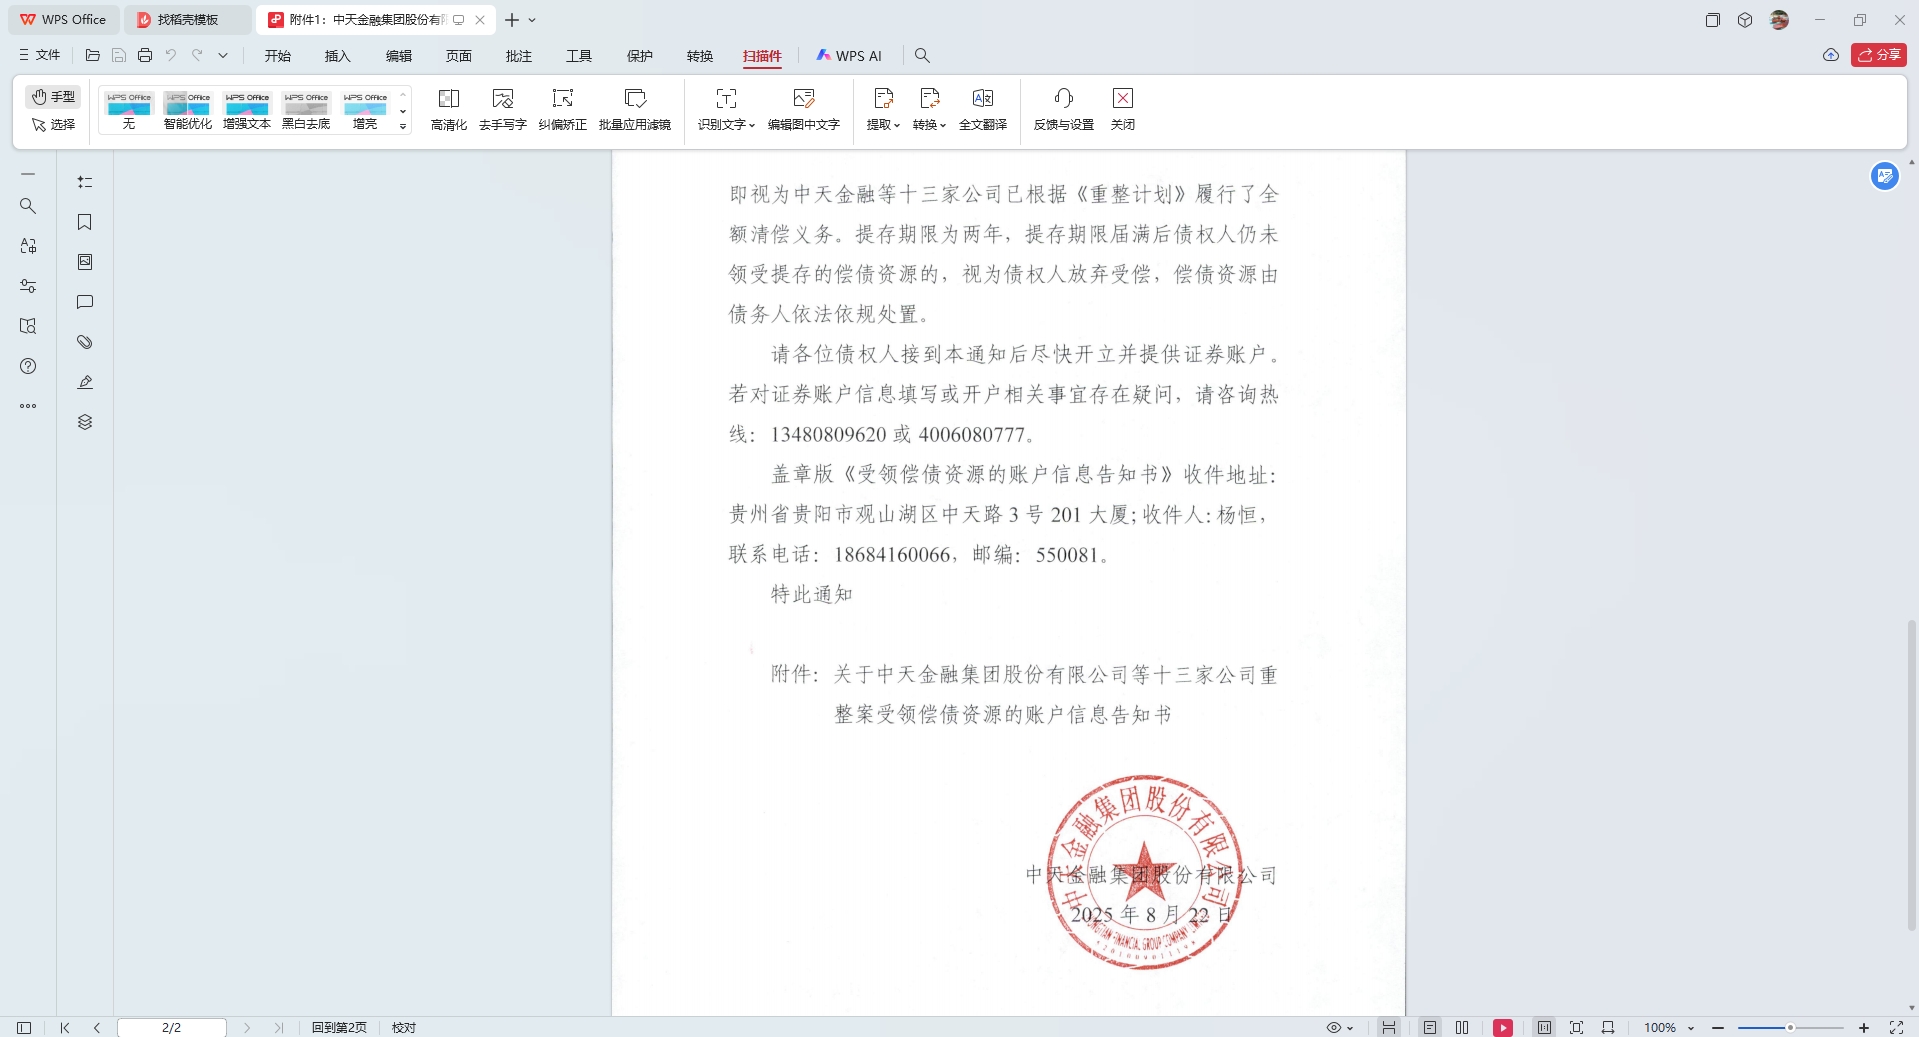
Task: Go to the first page button
Action: coord(65,1027)
